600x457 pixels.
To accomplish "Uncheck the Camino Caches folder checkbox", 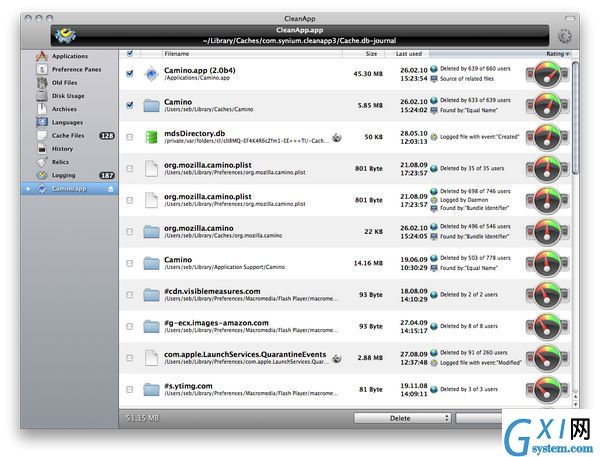I will 130,104.
